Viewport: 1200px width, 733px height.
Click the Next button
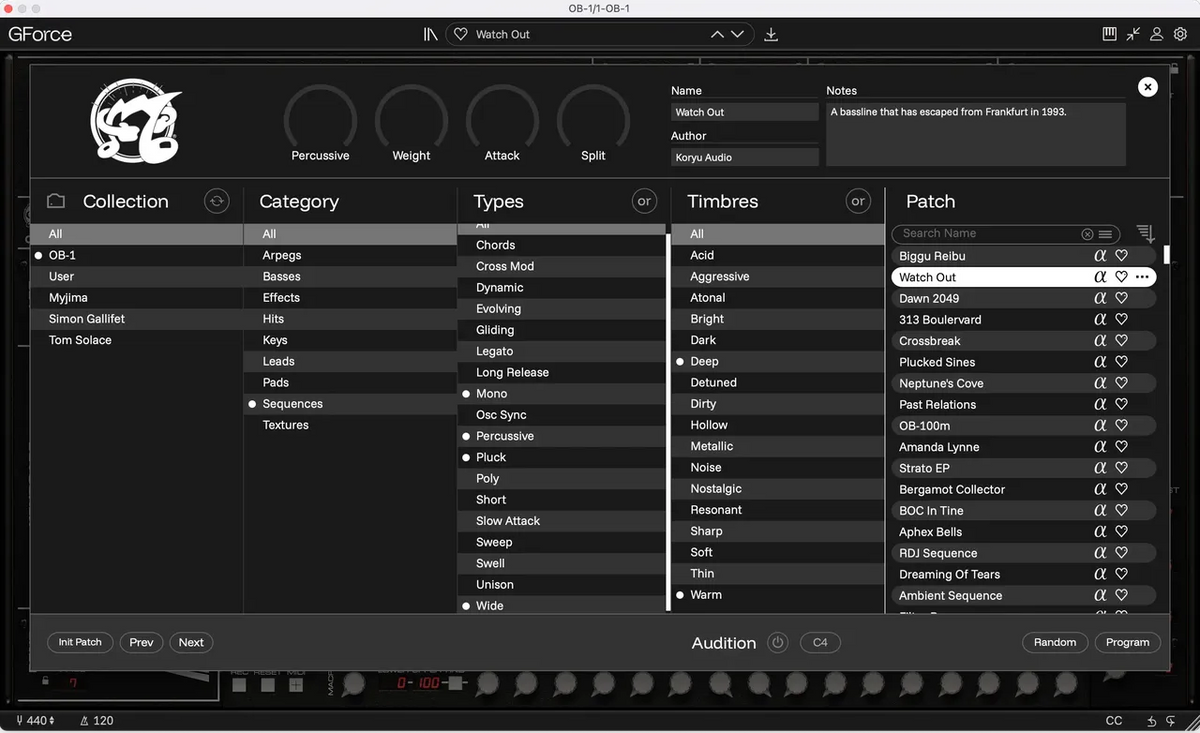coord(191,643)
